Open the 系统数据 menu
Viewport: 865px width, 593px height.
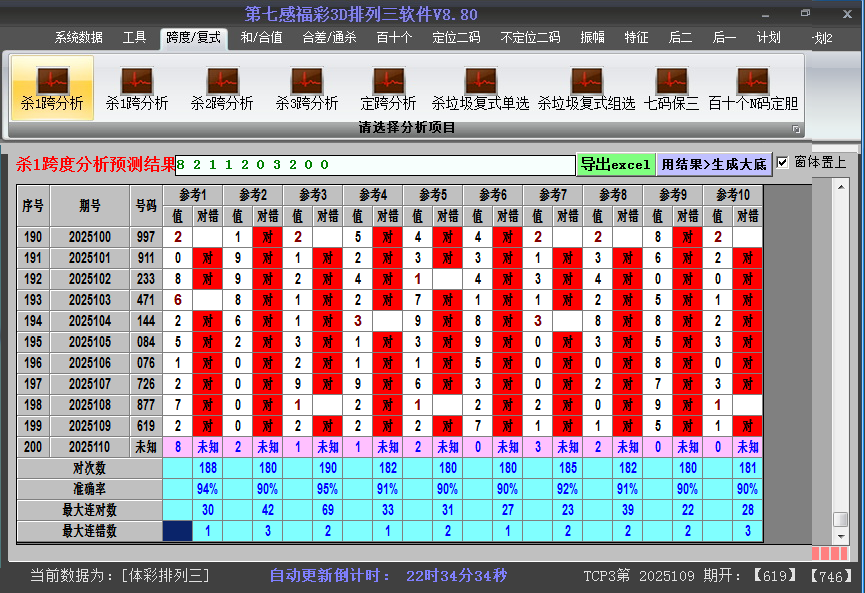pyautogui.click(x=78, y=38)
